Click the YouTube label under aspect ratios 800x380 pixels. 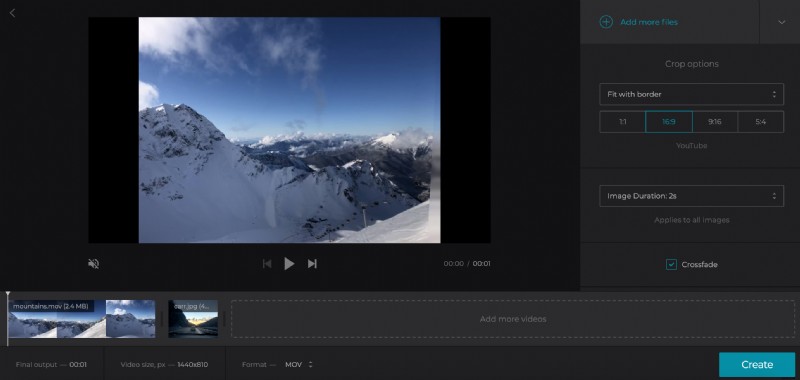(x=691, y=146)
